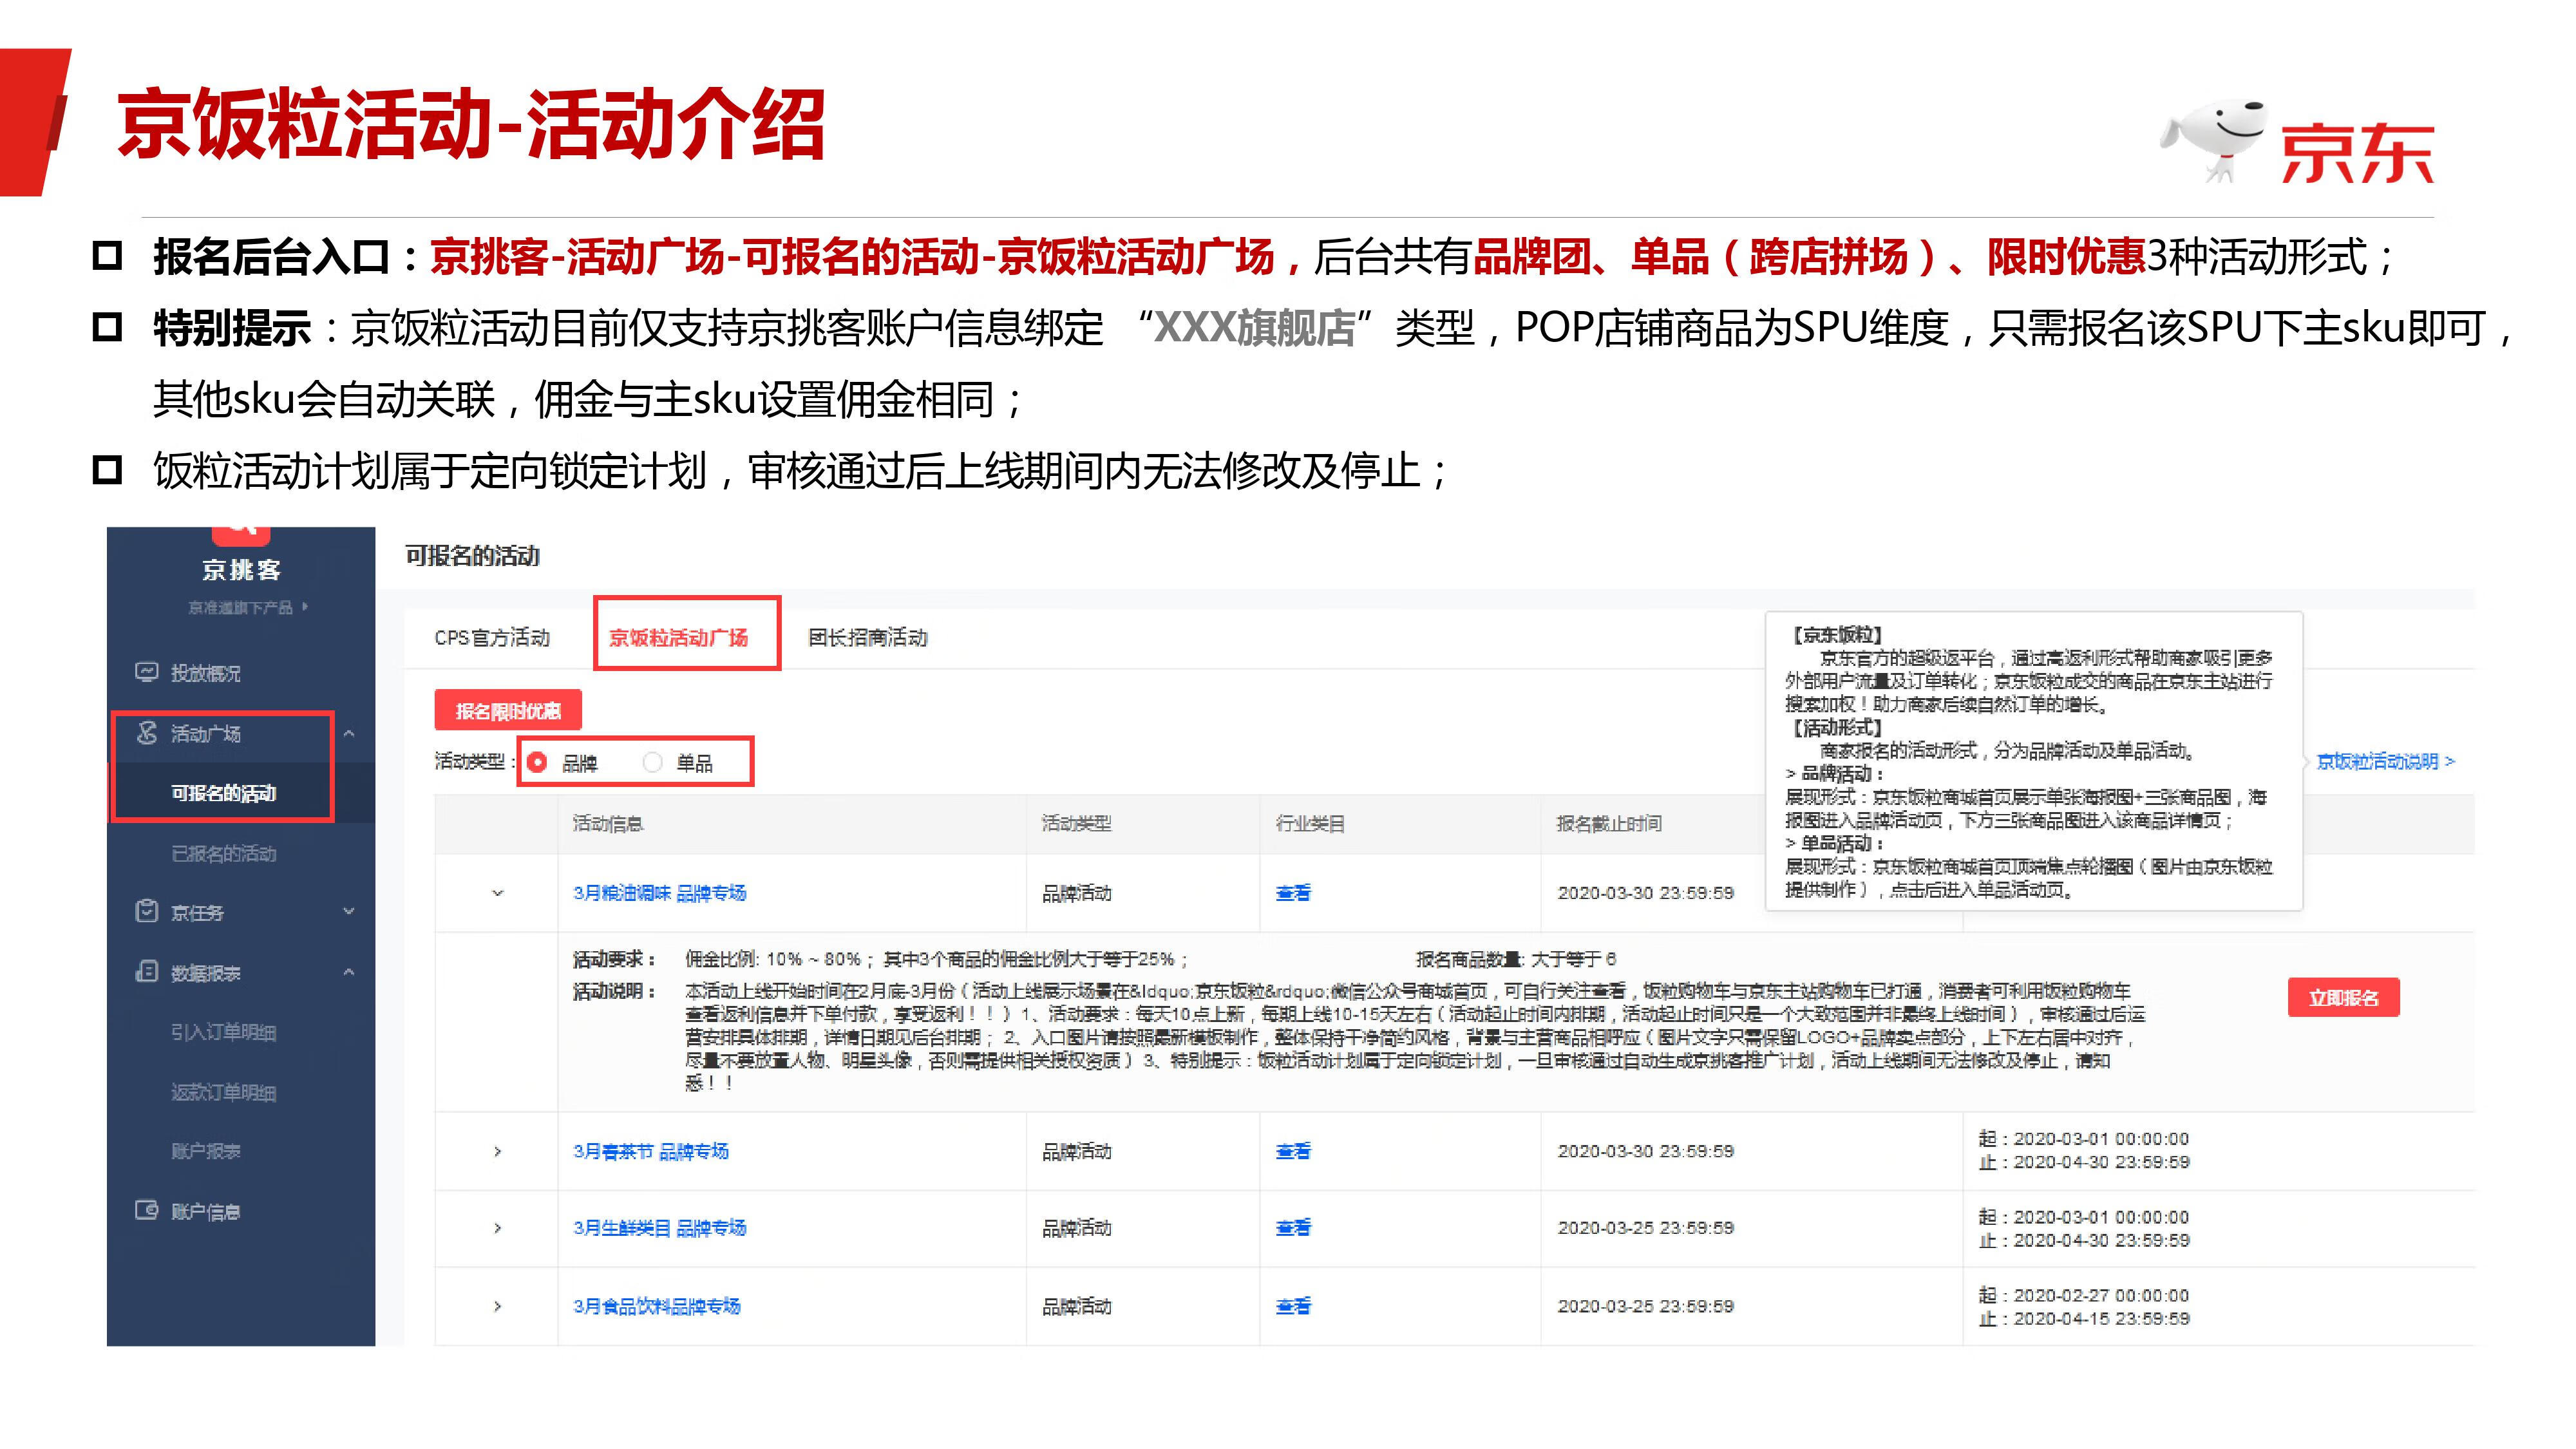Screen dimensions: 2576x1449
Task: Click the 数据报表 report icon
Action: (146, 972)
